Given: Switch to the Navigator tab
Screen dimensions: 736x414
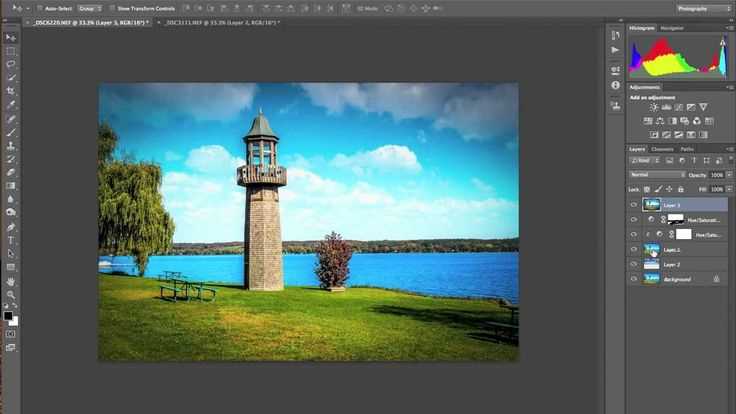Looking at the screenshot, I should click(x=672, y=28).
